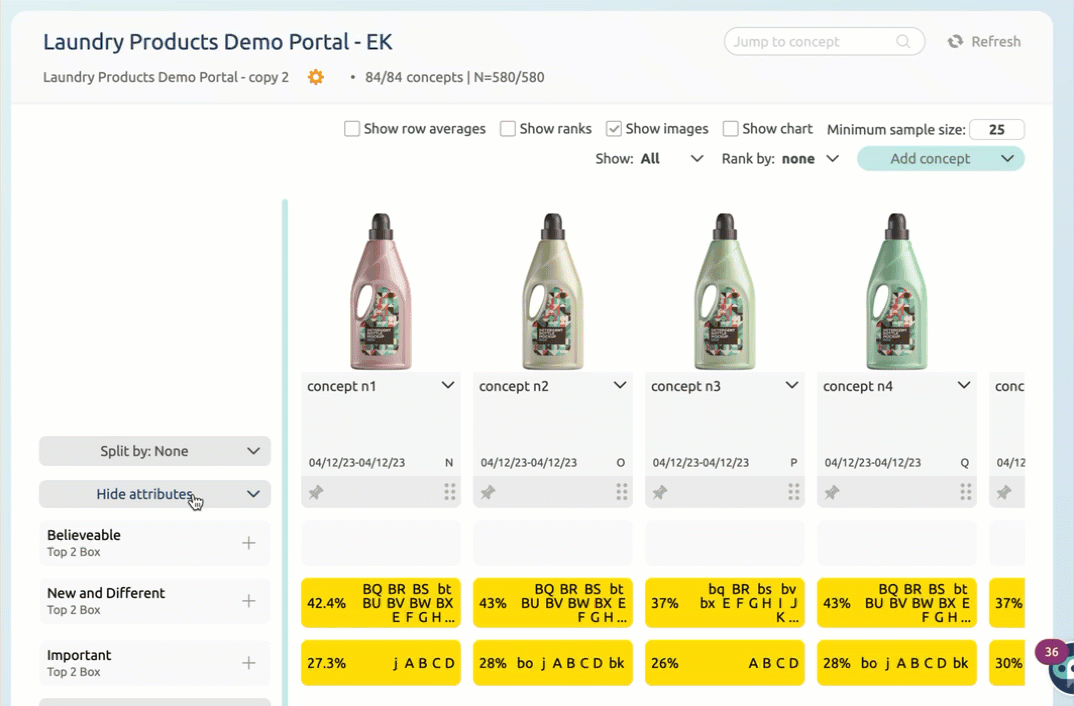1074x706 pixels.
Task: Open the Split by: None dropdown
Action: point(155,451)
